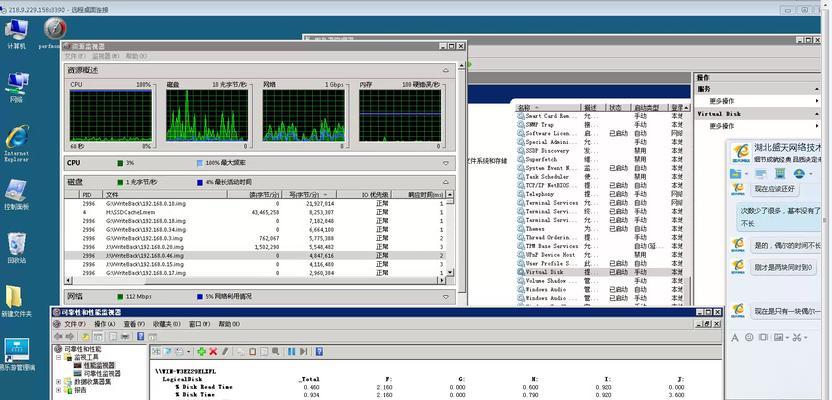Image resolution: width=832 pixels, height=400 pixels.
Task: Open 更多操作 under 服务 in actions pane
Action: click(x=722, y=101)
